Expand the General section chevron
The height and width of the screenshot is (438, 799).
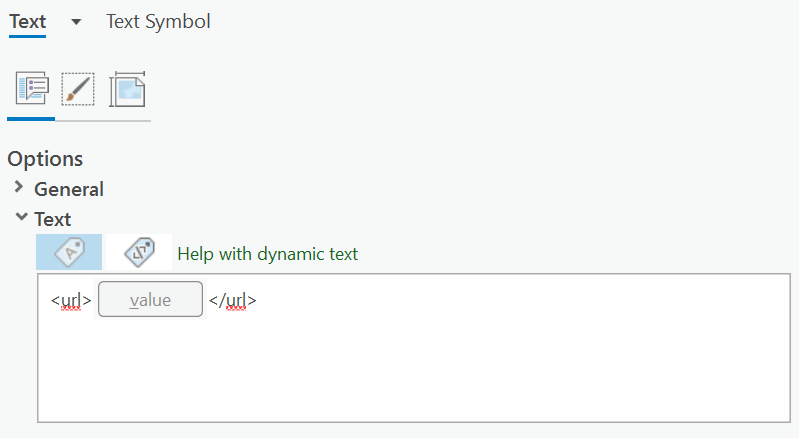[x=19, y=188]
